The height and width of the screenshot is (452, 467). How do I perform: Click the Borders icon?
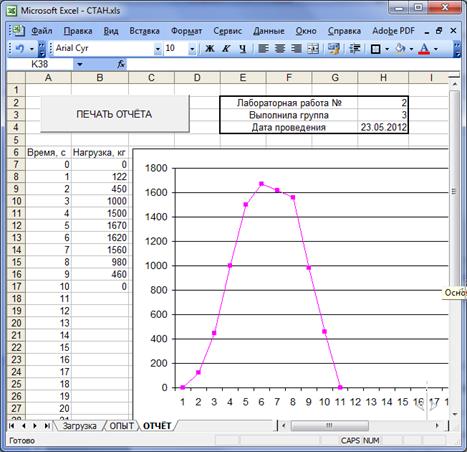pyautogui.click(x=376, y=49)
